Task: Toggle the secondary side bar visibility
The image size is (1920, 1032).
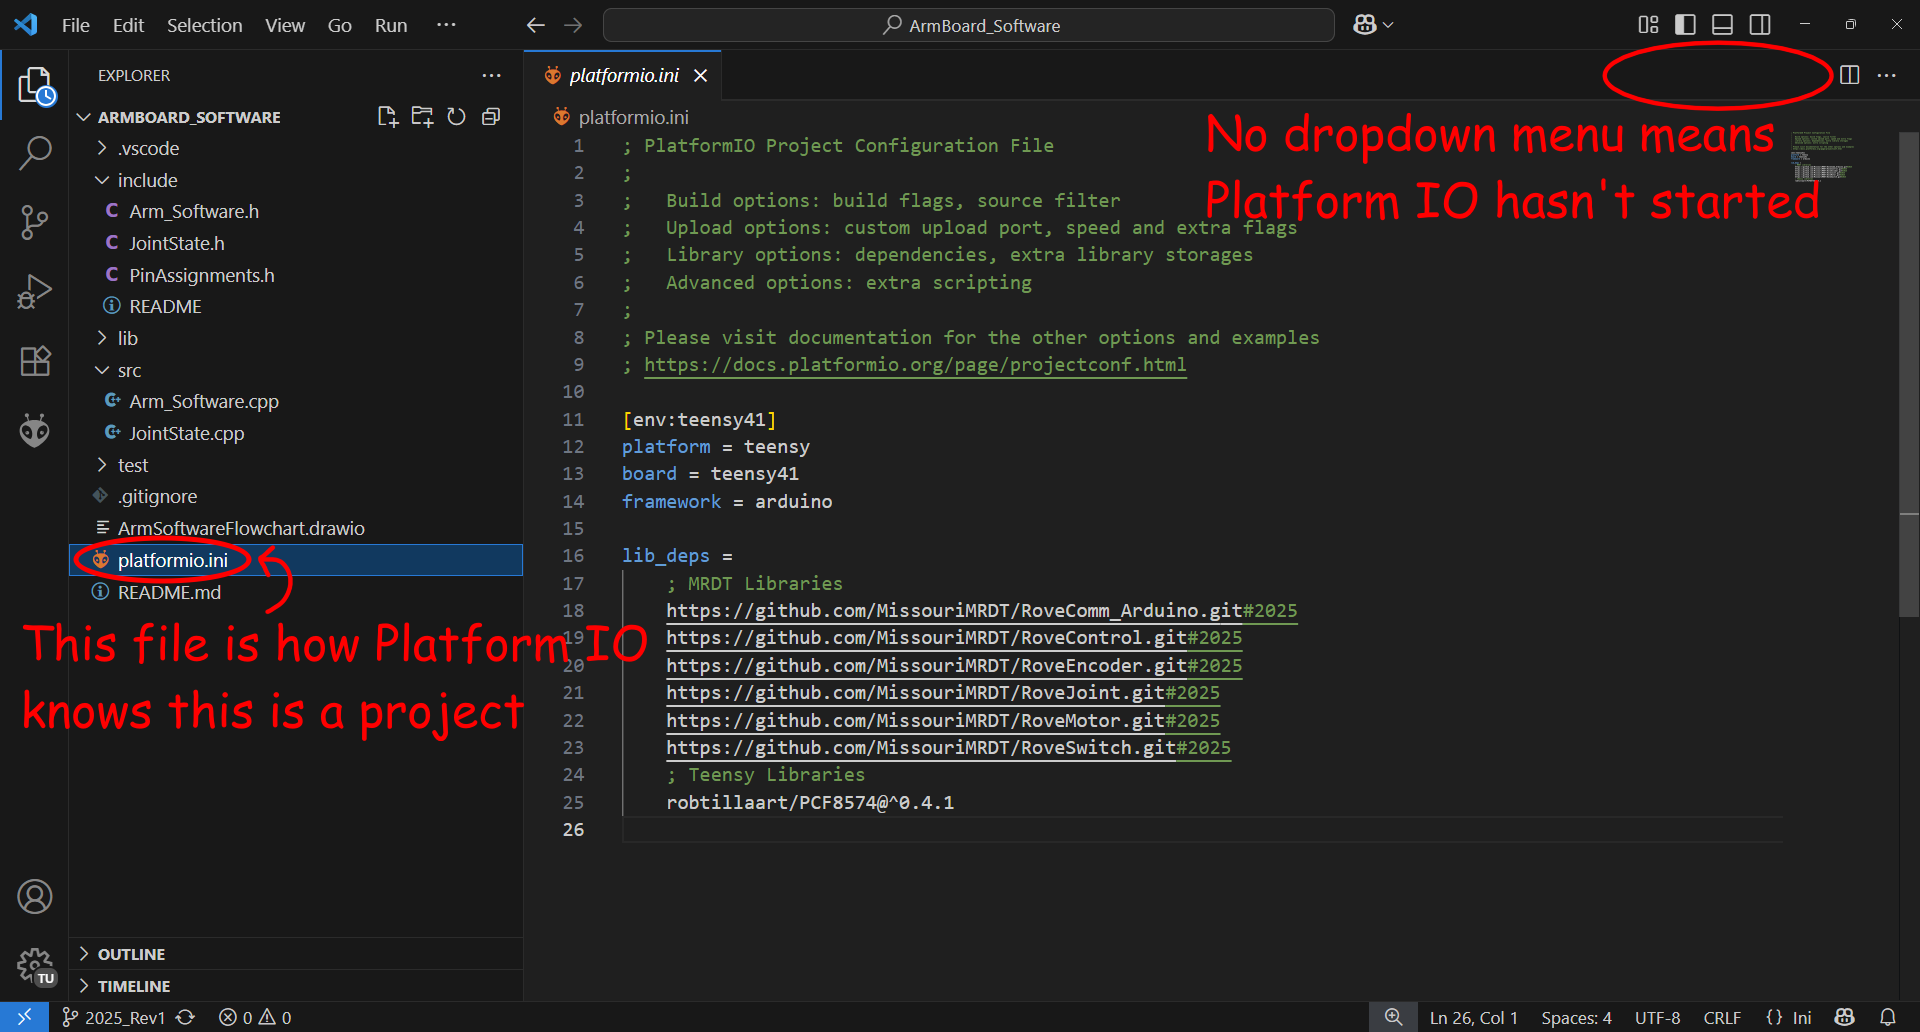Action: coord(1760,25)
